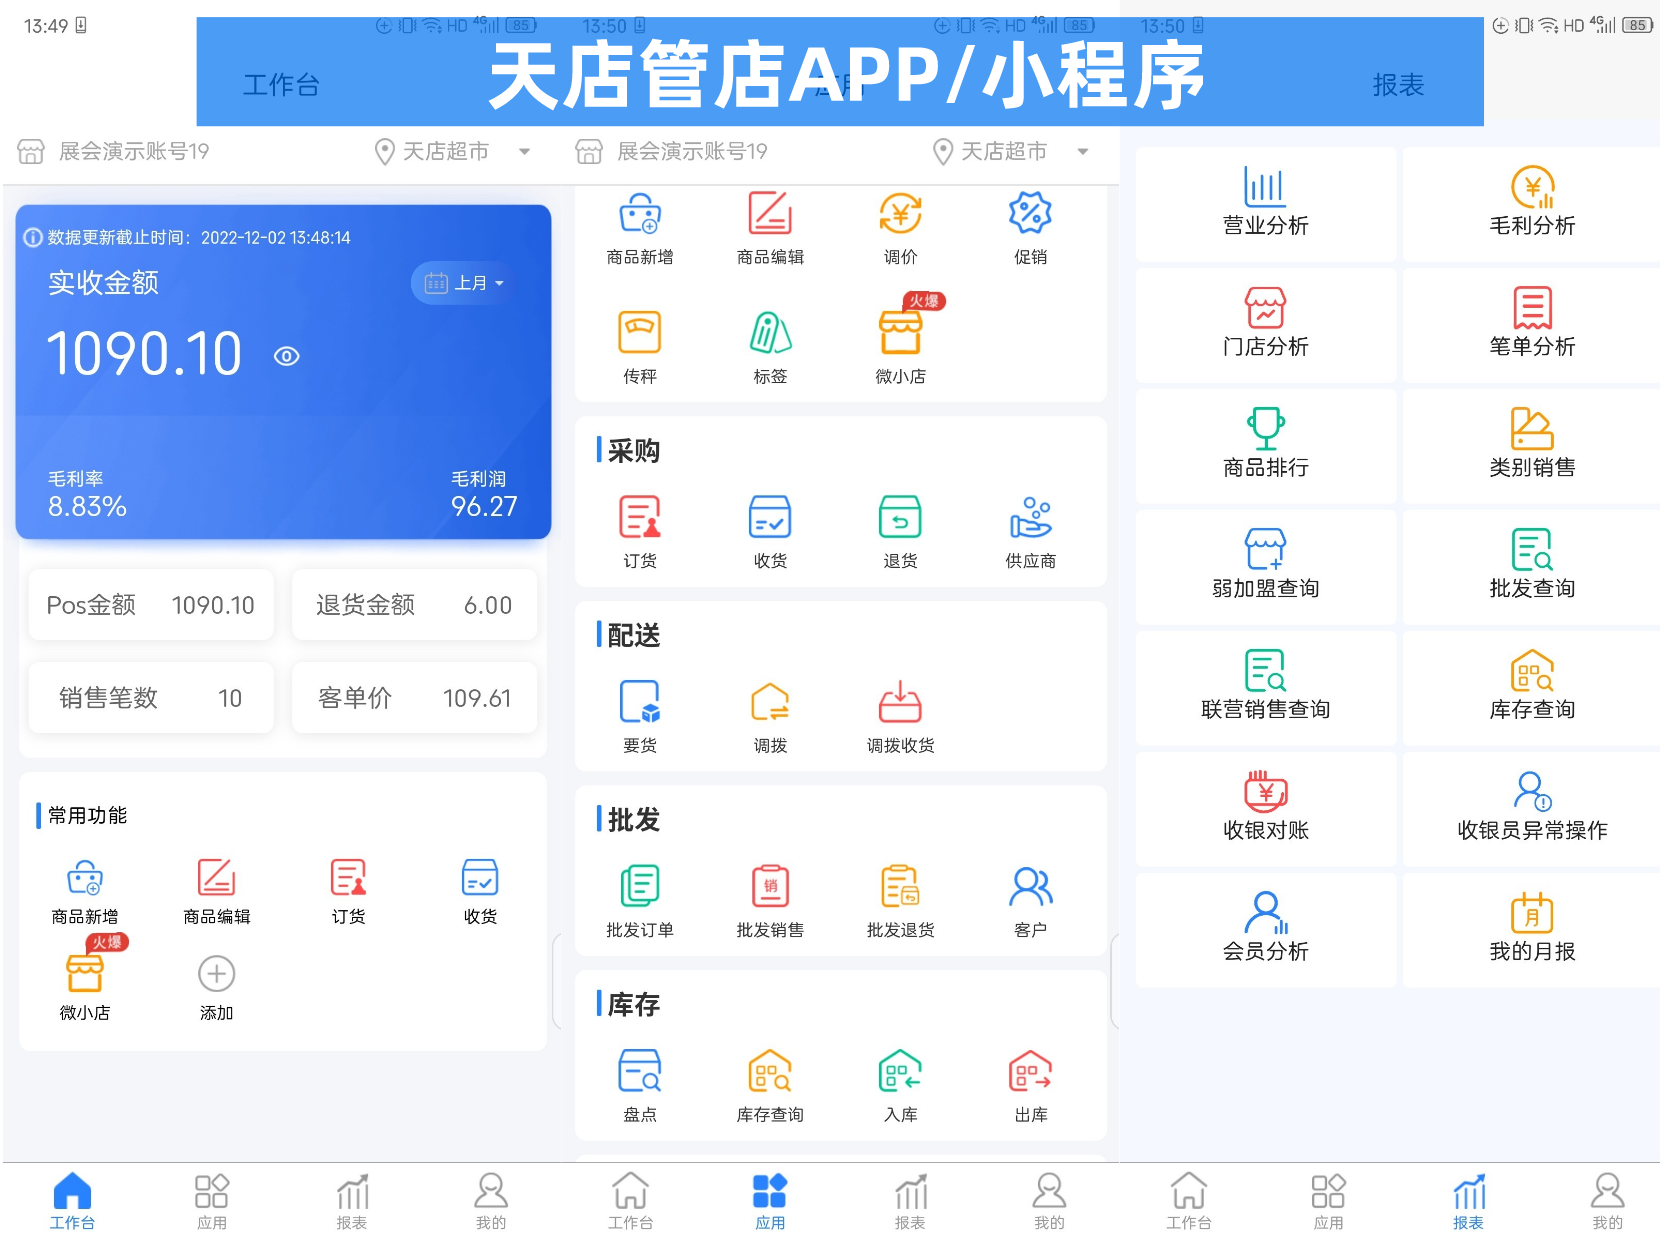Select the 促销 promotion icon
This screenshot has height=1240, width=1660.
(x=1030, y=228)
